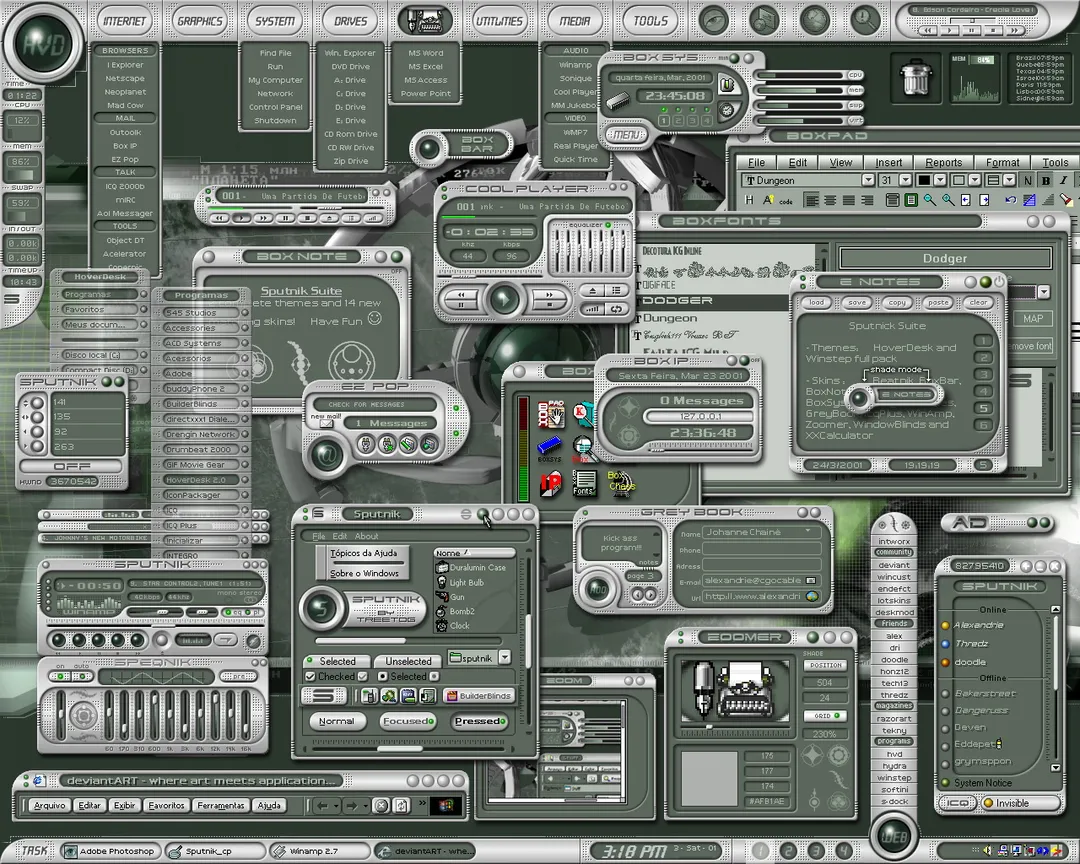The width and height of the screenshot is (1080, 864).
Task: Click the Stop button in deviantART browser
Action: [x=381, y=805]
